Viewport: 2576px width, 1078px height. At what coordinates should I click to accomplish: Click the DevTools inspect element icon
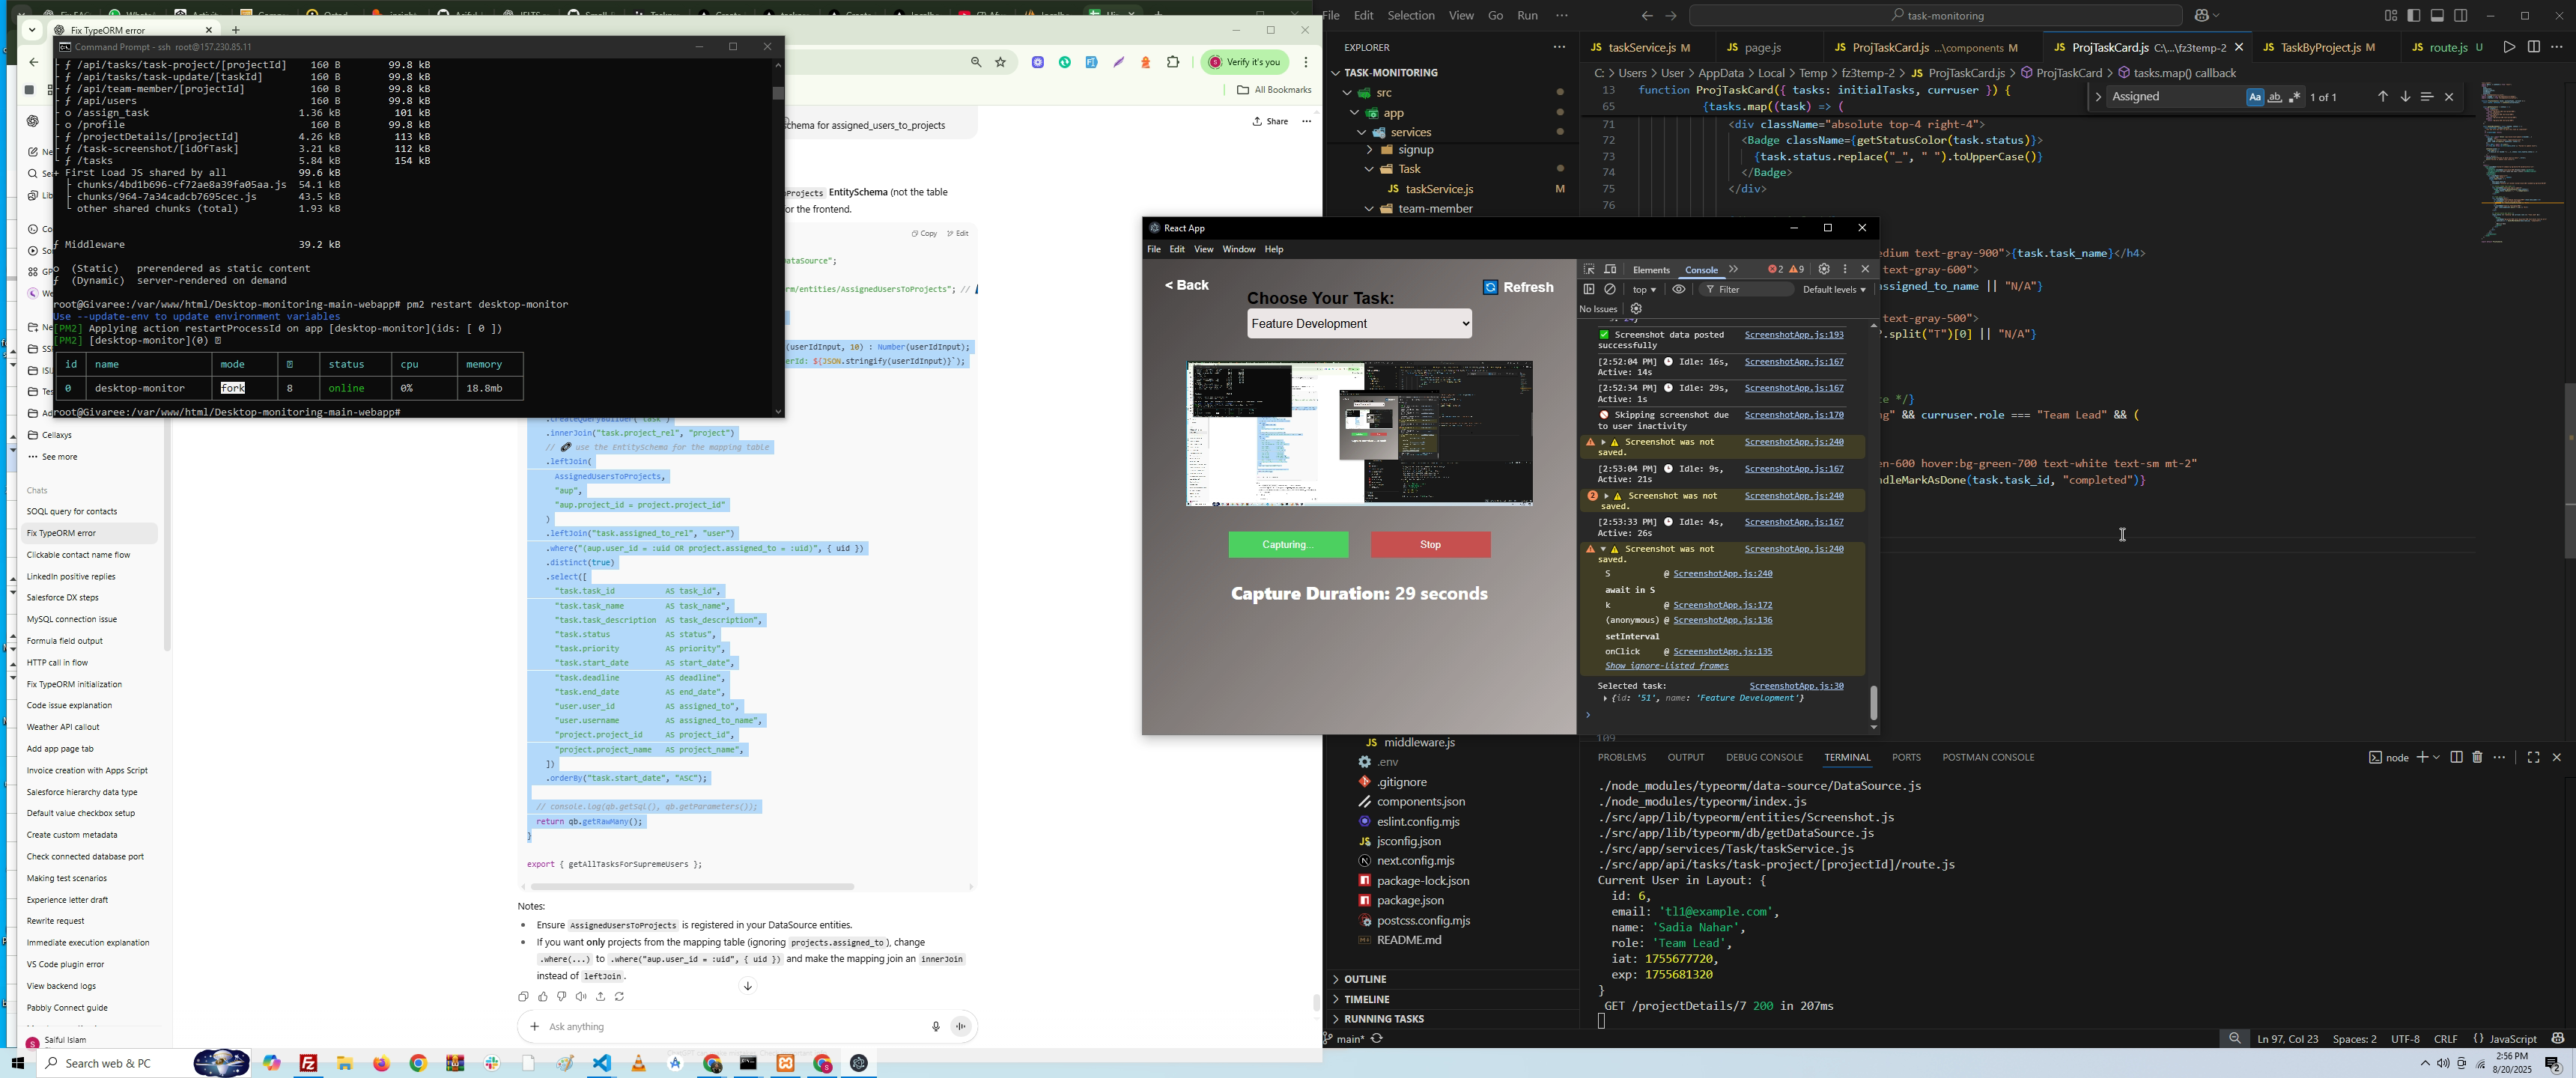coord(1589,269)
